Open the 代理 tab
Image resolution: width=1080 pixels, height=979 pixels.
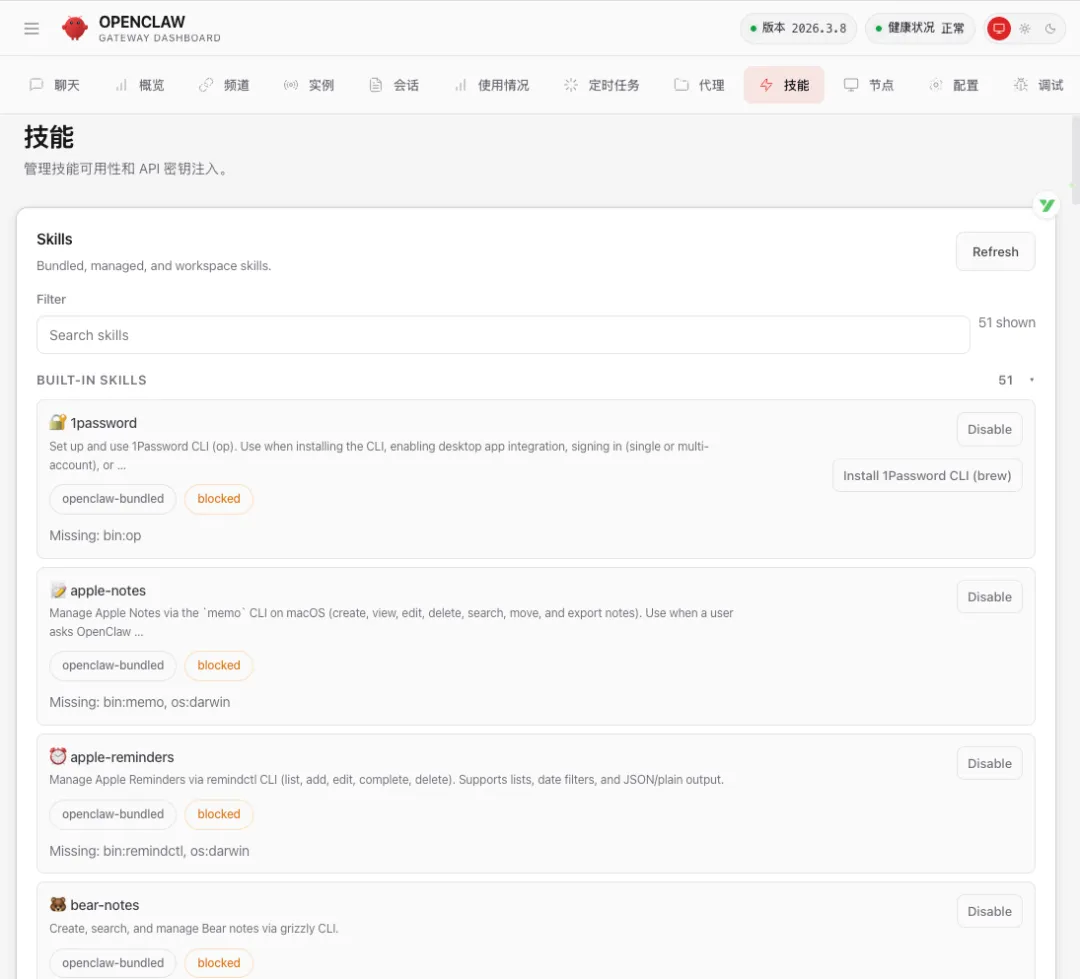pyautogui.click(x=699, y=85)
